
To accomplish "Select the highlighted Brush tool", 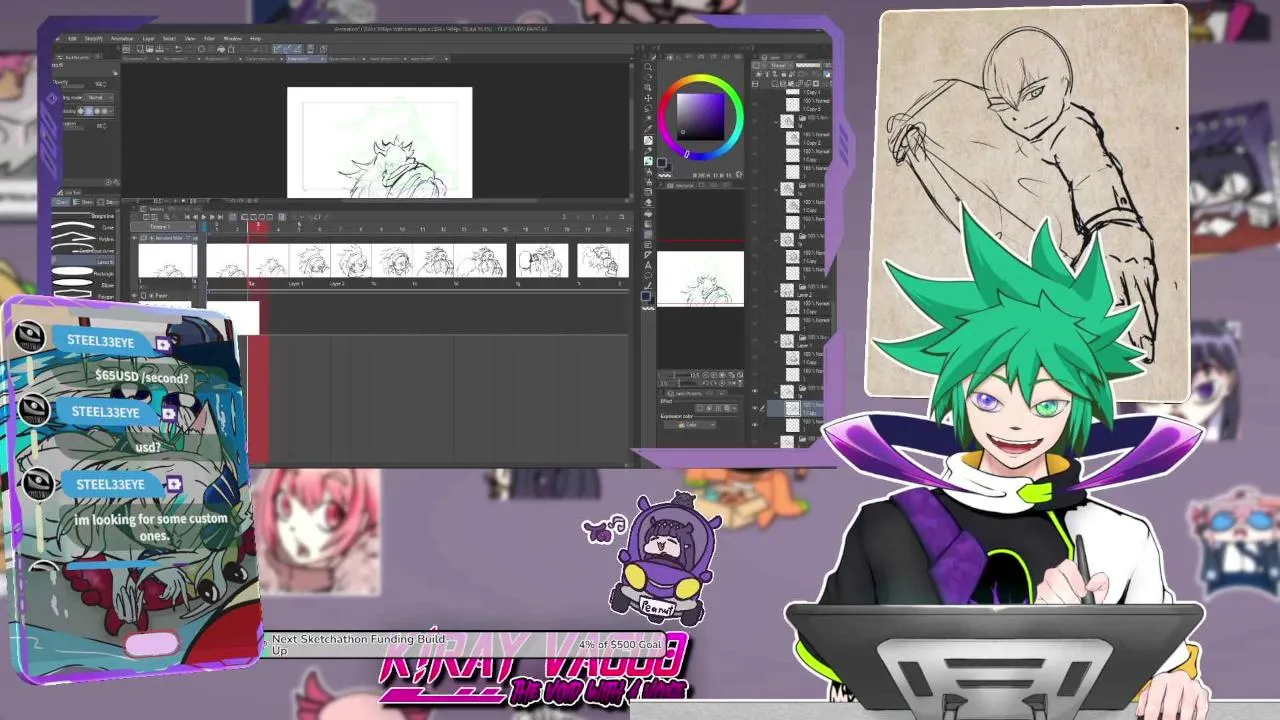I will pyautogui.click(x=648, y=161).
